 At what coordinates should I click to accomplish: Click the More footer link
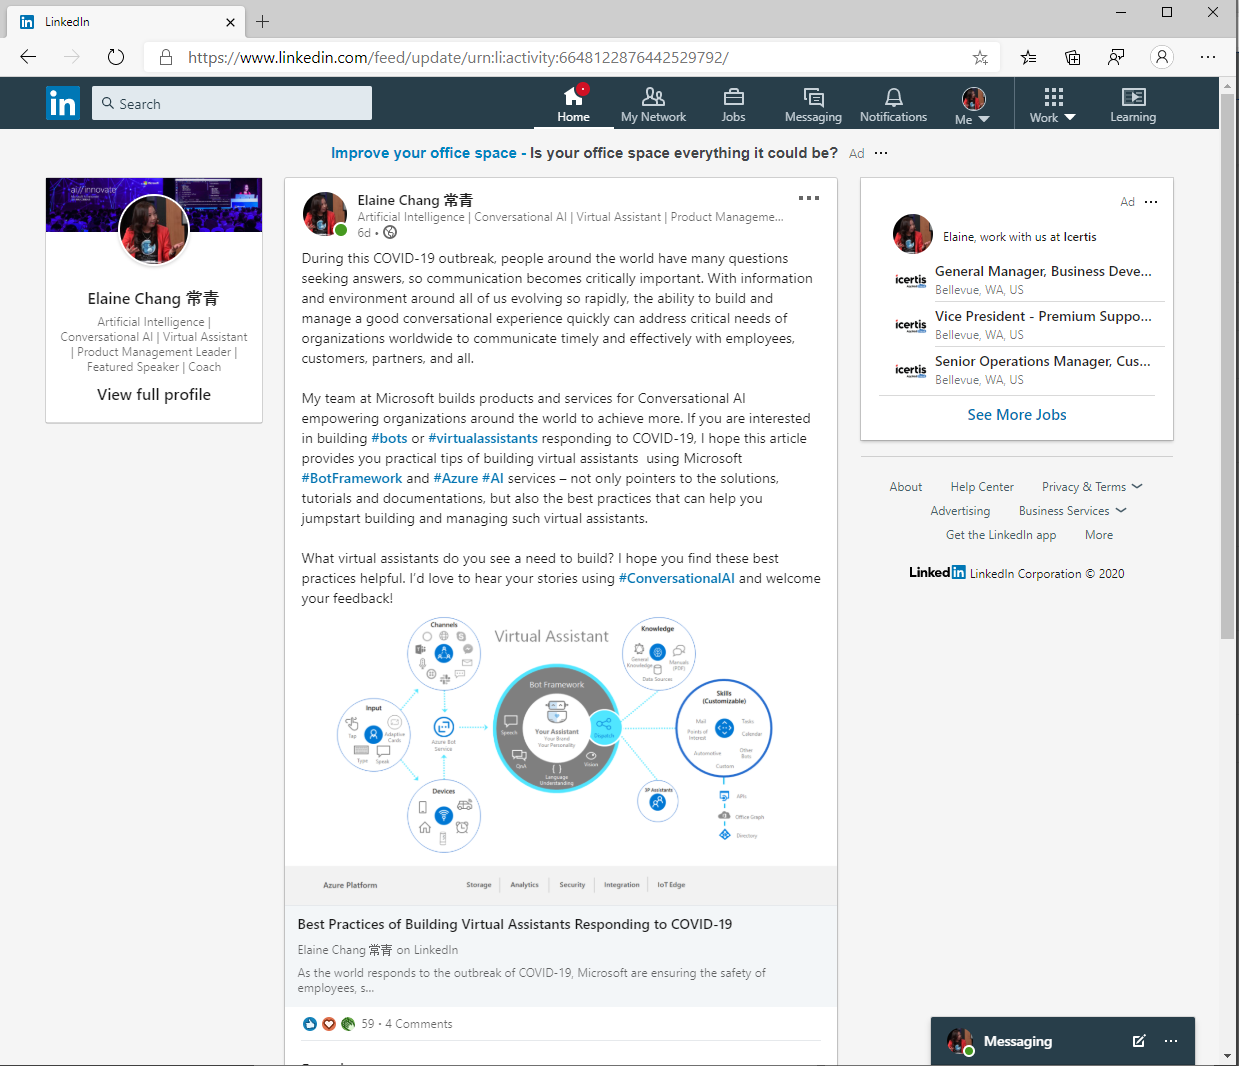tap(1099, 535)
